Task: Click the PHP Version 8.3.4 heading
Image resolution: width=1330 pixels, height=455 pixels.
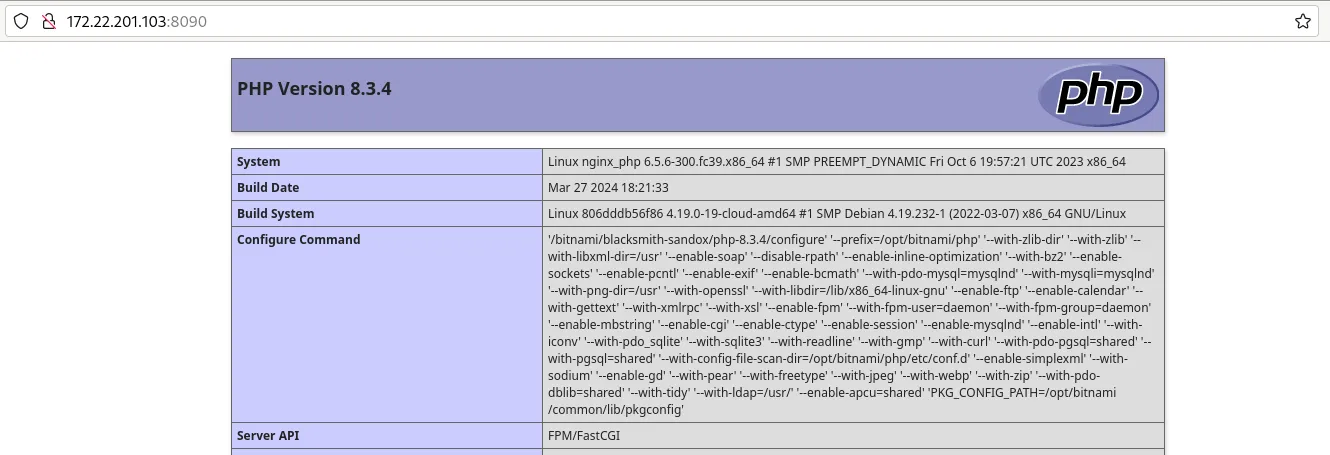Action: 314,89
